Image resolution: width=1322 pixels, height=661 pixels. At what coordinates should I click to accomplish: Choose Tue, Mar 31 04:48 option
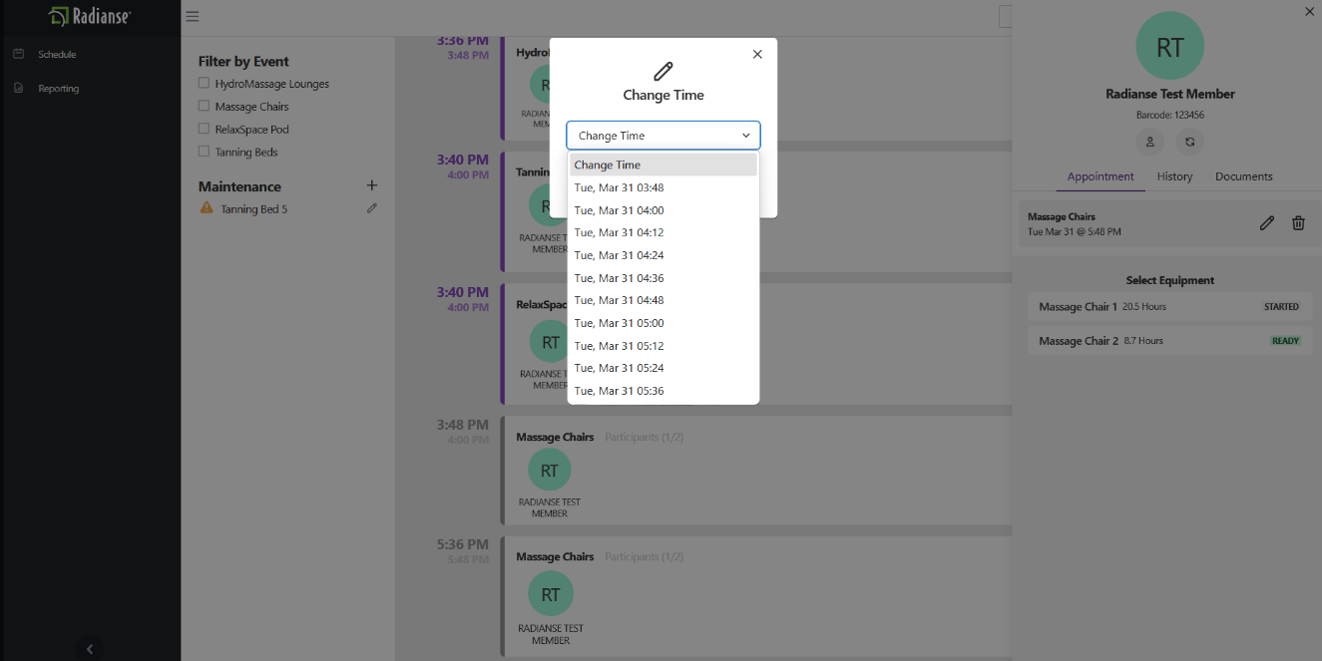(x=663, y=300)
